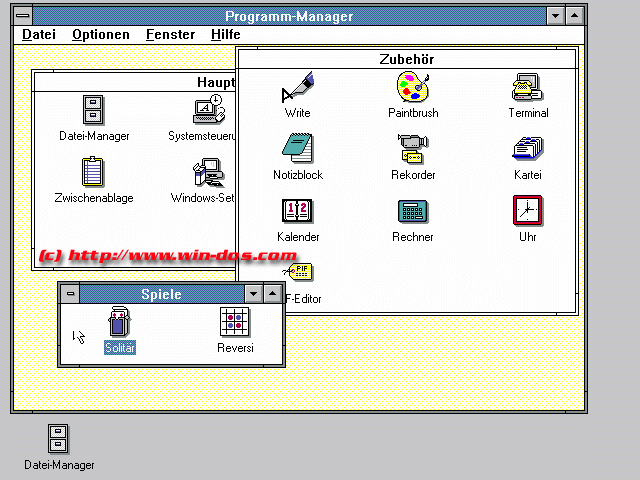Image resolution: width=640 pixels, height=480 pixels.
Task: Open the Spiele window control menu box
Action: [x=69, y=293]
